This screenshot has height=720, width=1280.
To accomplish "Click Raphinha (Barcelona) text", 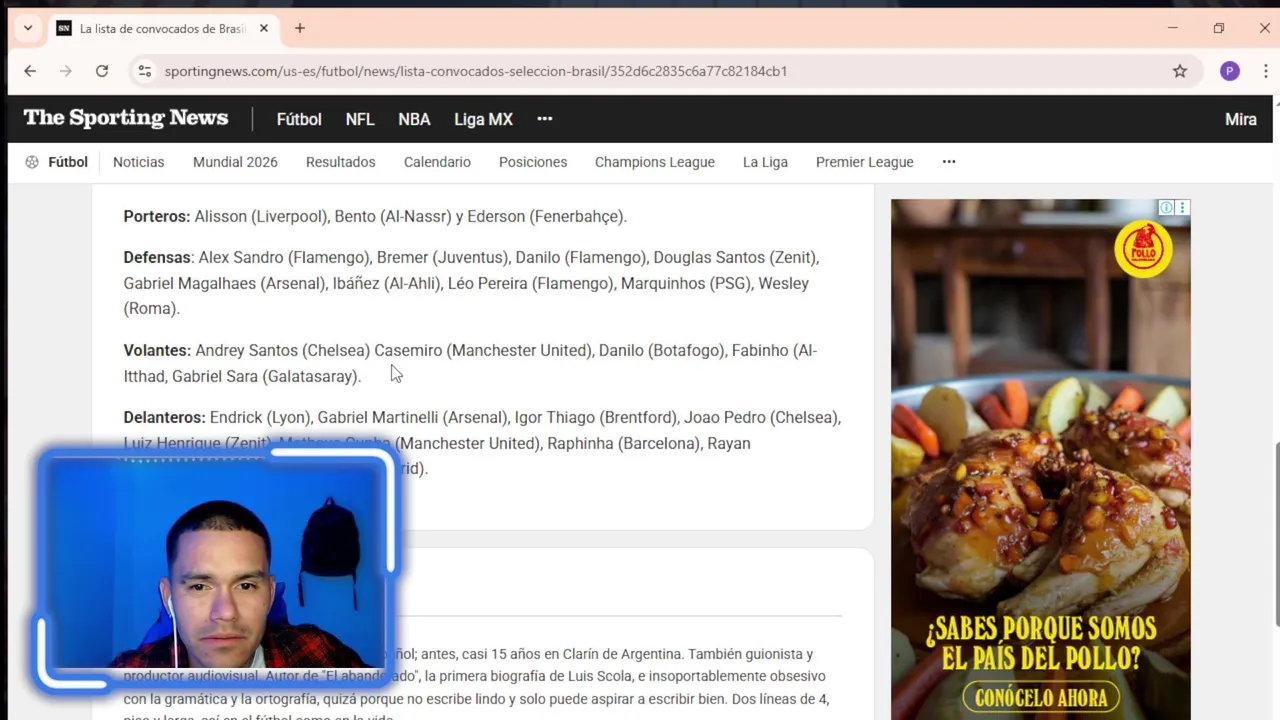I will point(622,443).
